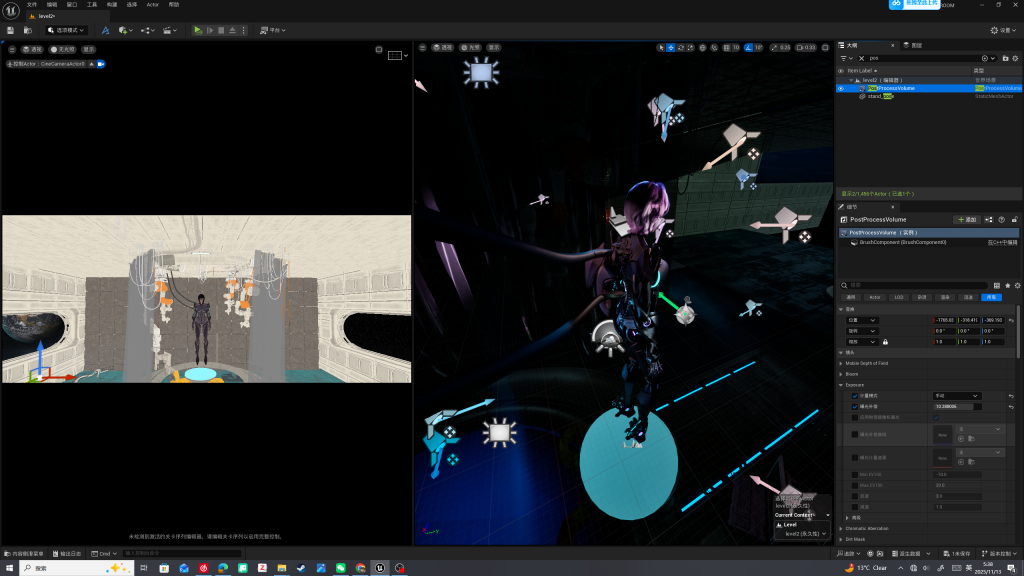Click the Add component button
Viewport: 1024px width, 576px height.
[x=966, y=219]
